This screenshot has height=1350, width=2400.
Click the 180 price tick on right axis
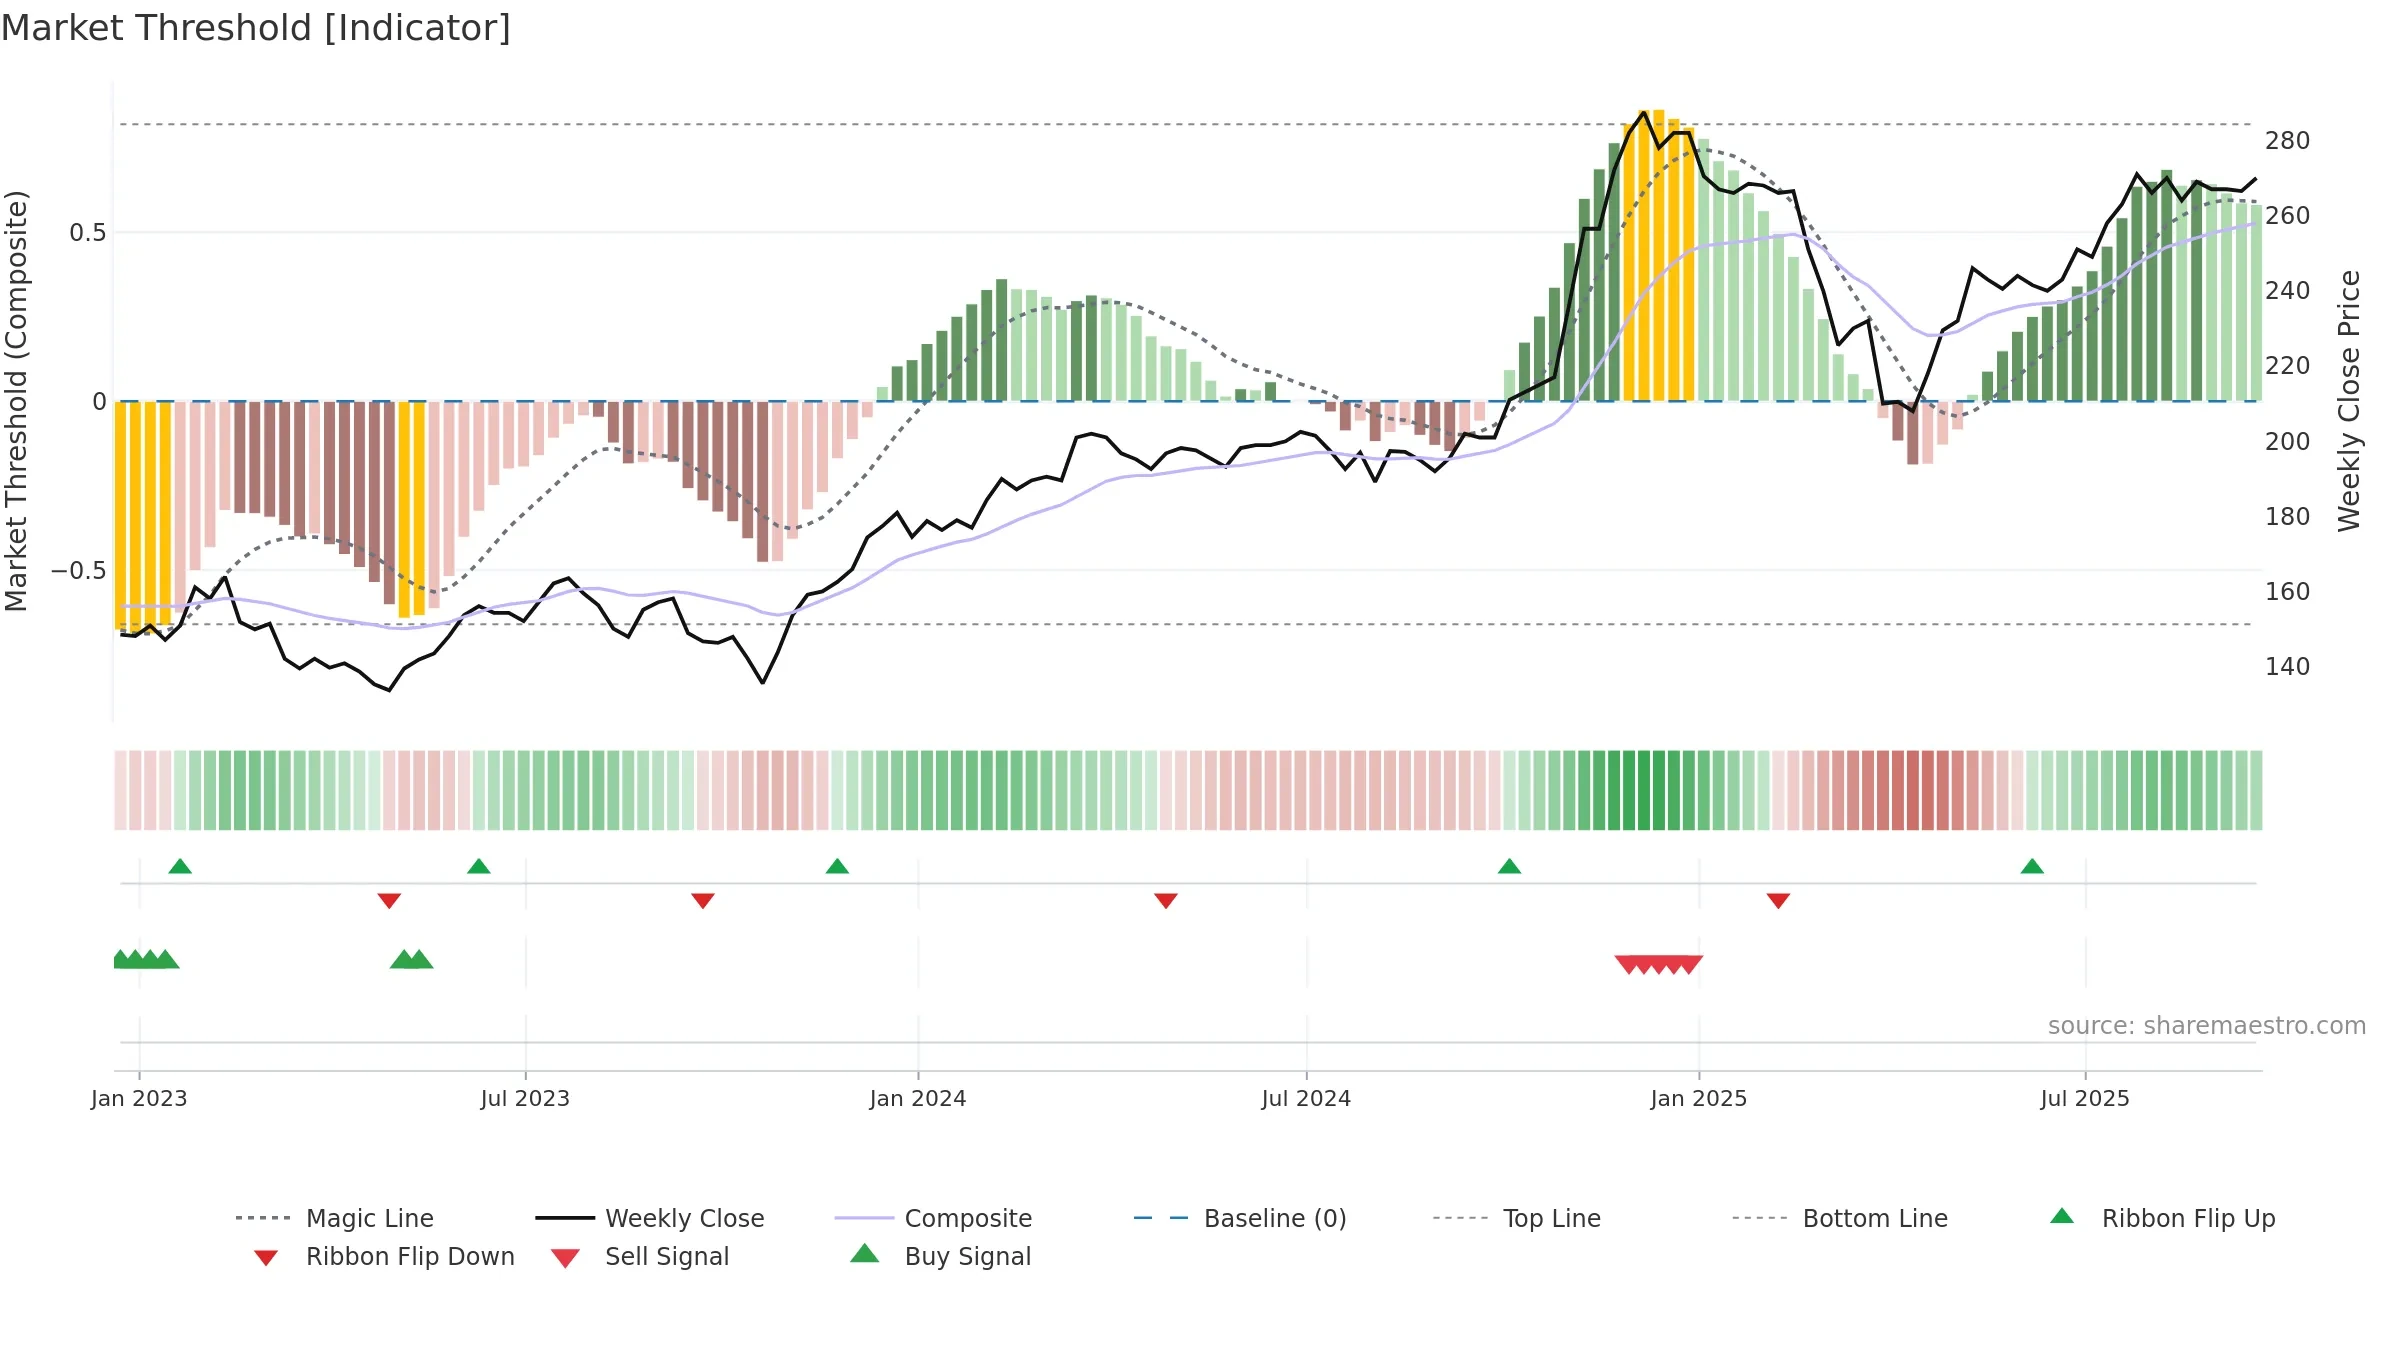click(2288, 516)
